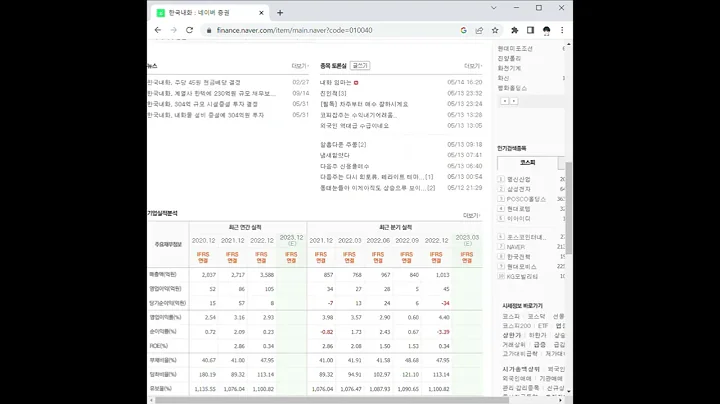The height and width of the screenshot is (404, 720).
Task: Open news 내화물 설비 증설에 304억원 투자
Action: coord(206,115)
